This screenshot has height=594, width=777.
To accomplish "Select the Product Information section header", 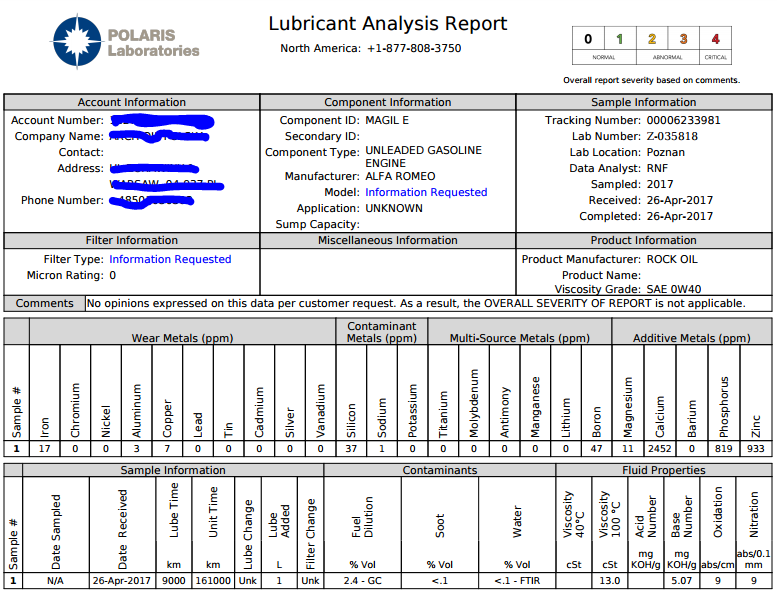I will tap(643, 240).
